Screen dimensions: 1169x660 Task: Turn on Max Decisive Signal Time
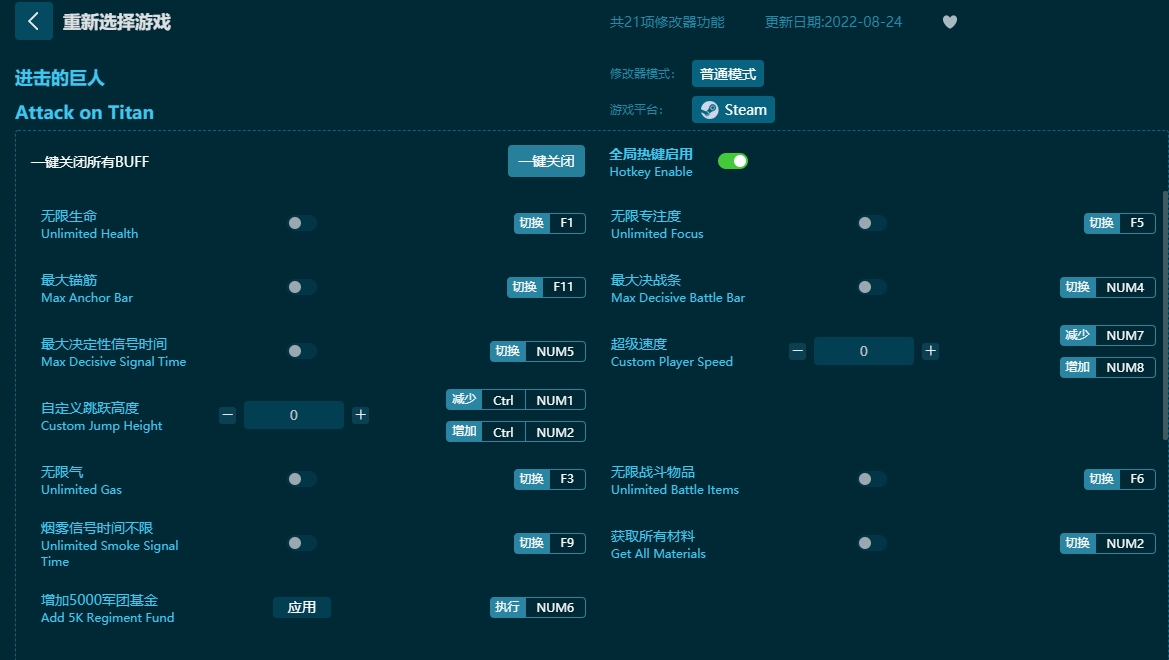point(302,351)
